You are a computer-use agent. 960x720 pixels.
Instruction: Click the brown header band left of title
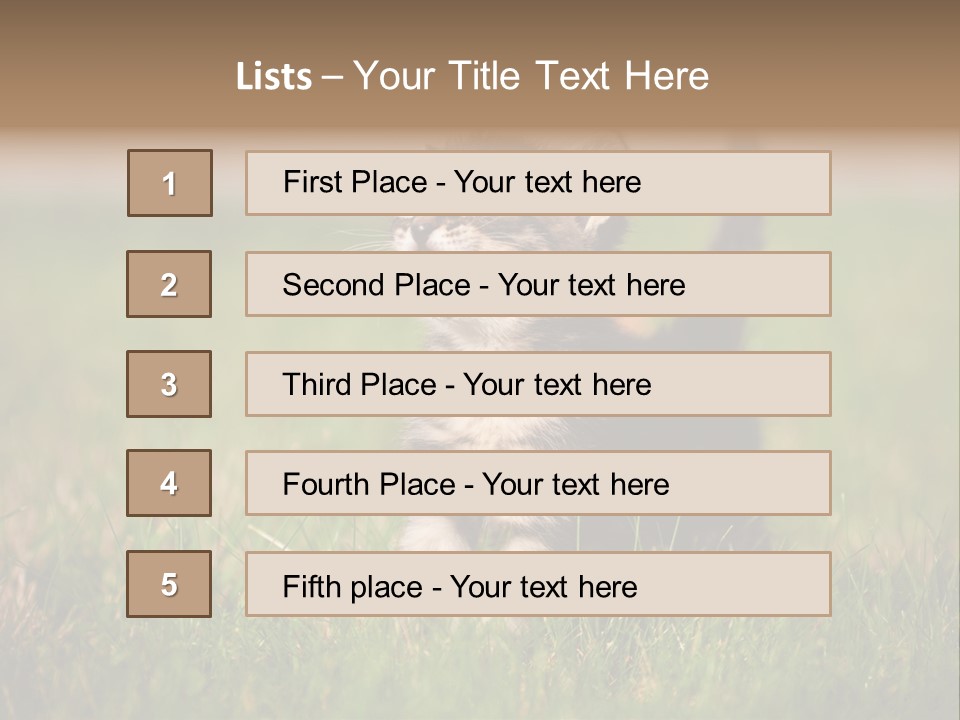(116, 67)
